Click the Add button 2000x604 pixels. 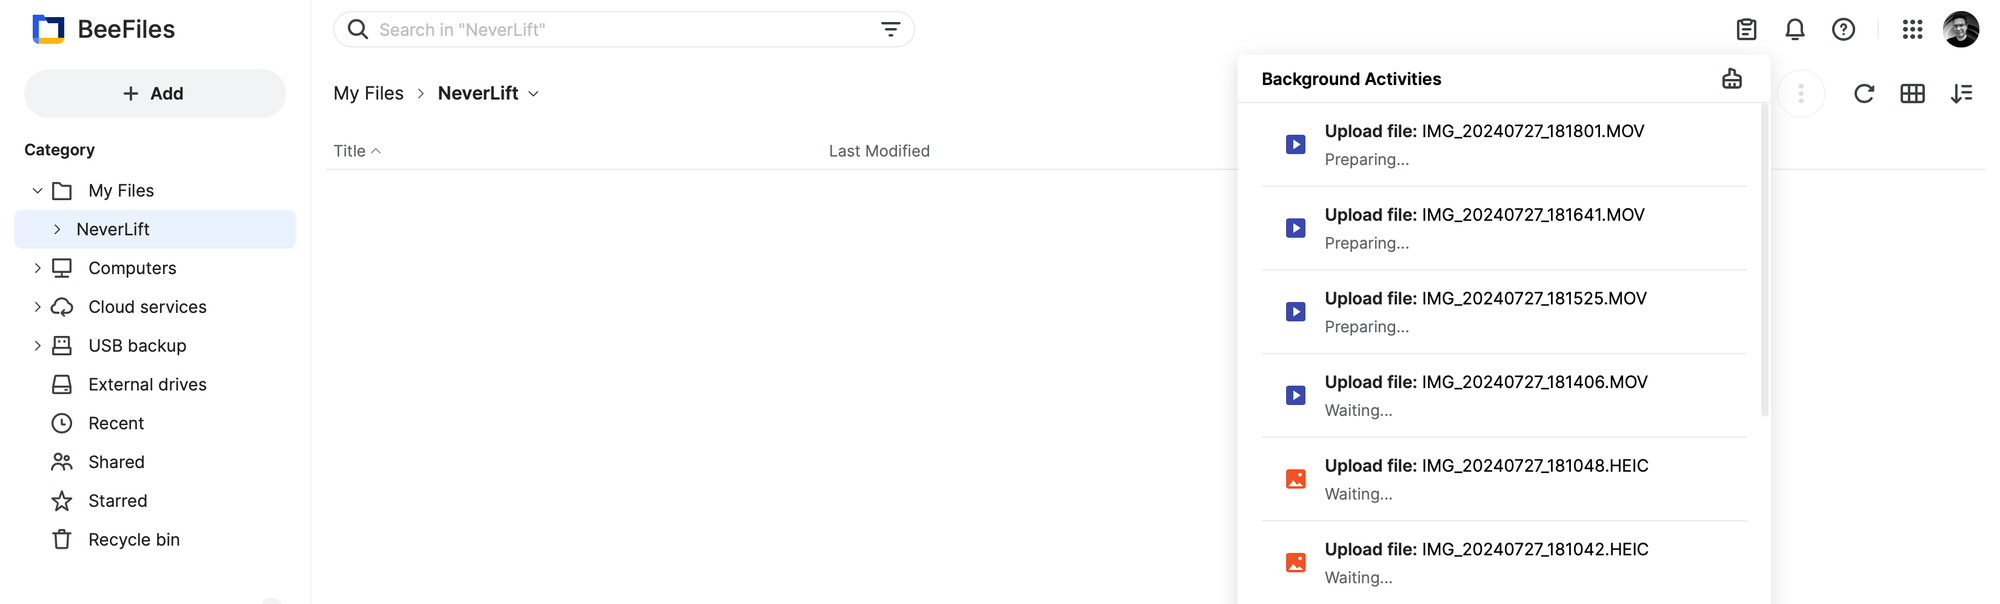pyautogui.click(x=154, y=94)
